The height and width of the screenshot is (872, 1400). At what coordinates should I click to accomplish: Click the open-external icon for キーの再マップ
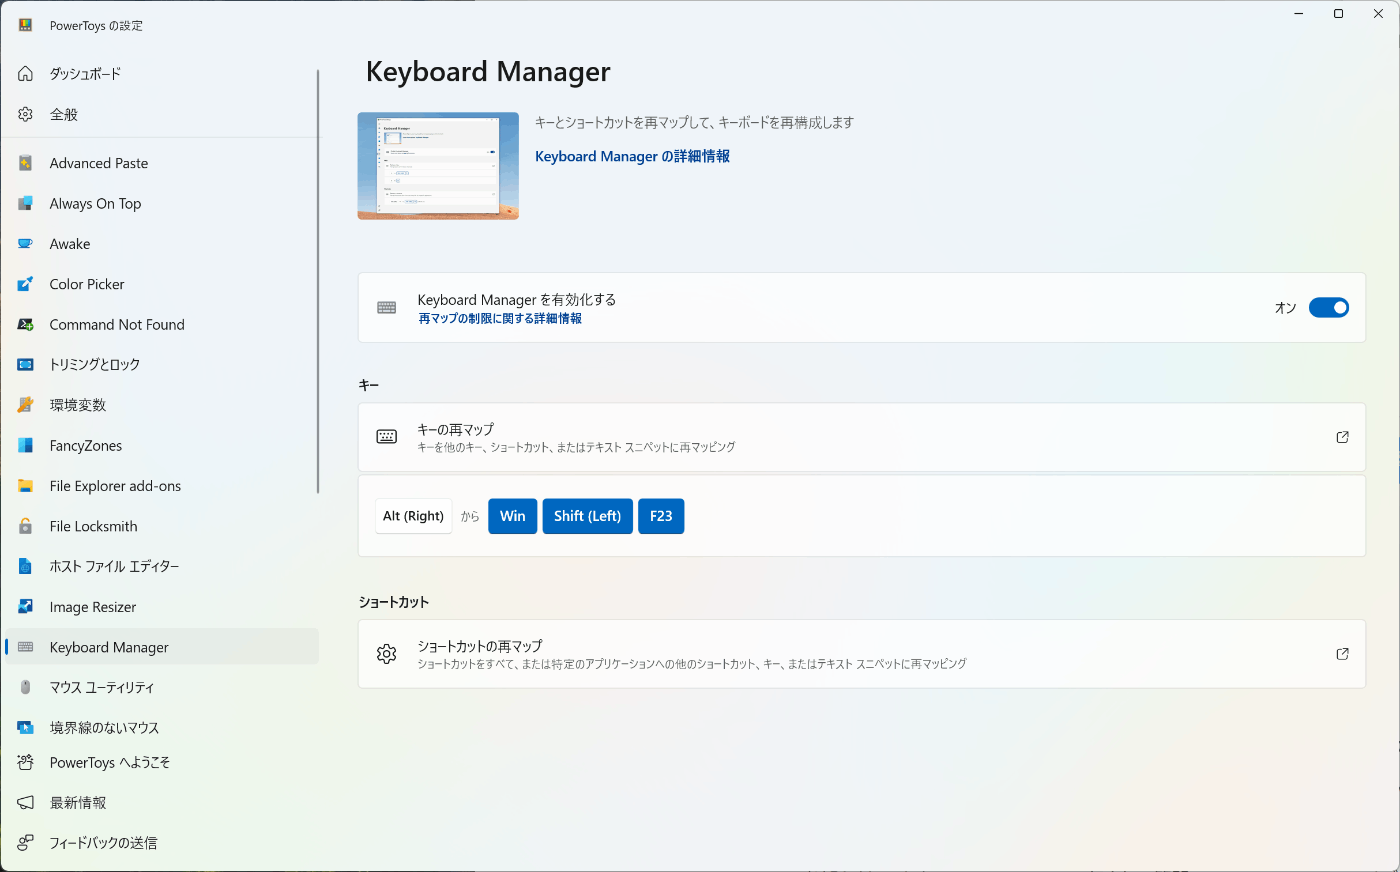point(1342,437)
